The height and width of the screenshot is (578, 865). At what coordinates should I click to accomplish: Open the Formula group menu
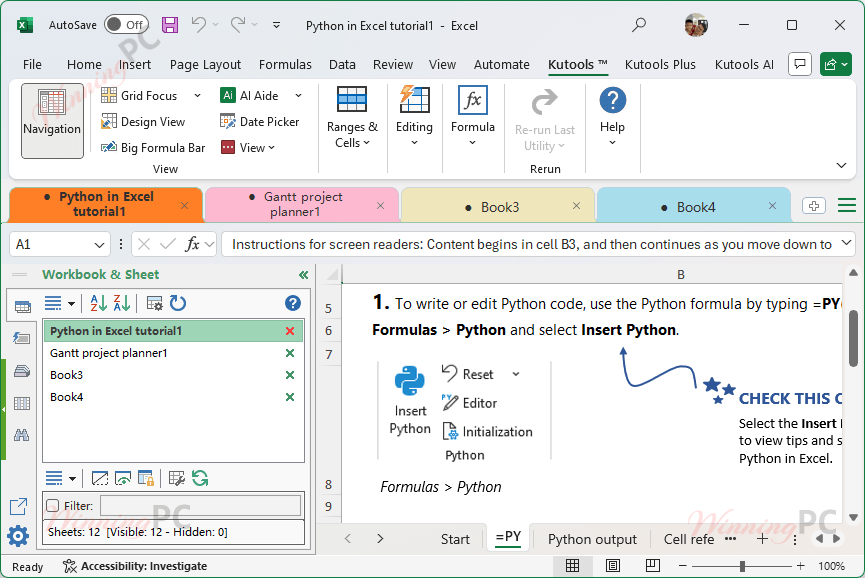tap(473, 117)
